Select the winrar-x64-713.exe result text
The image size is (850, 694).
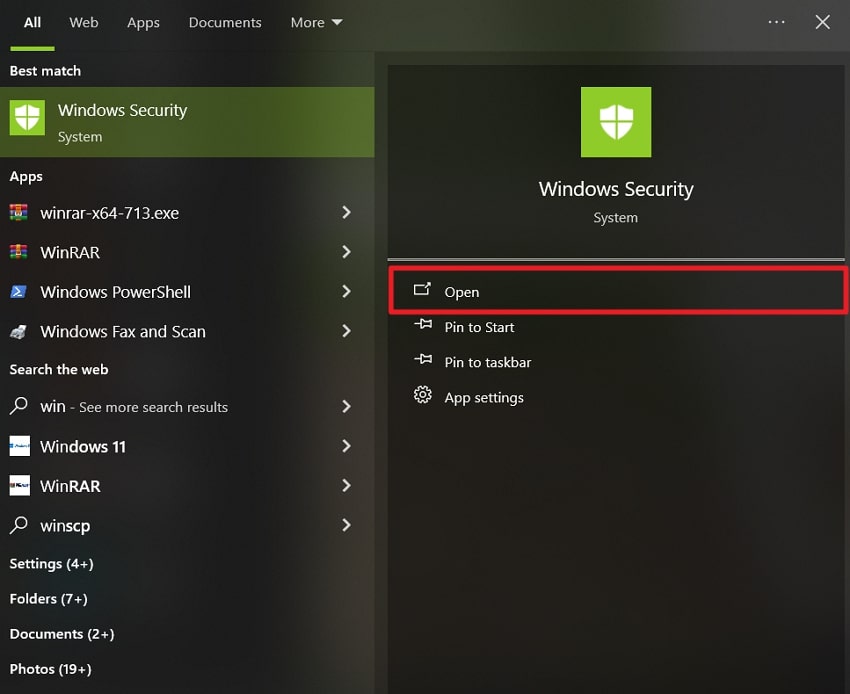(x=110, y=213)
